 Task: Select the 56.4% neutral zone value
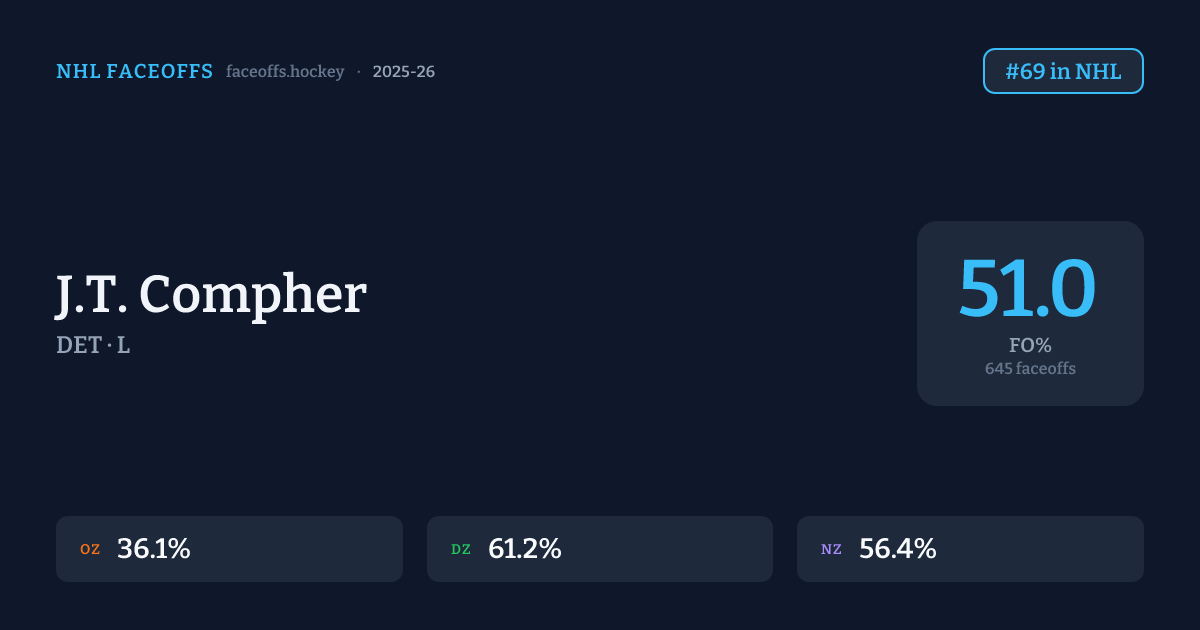[x=897, y=549]
